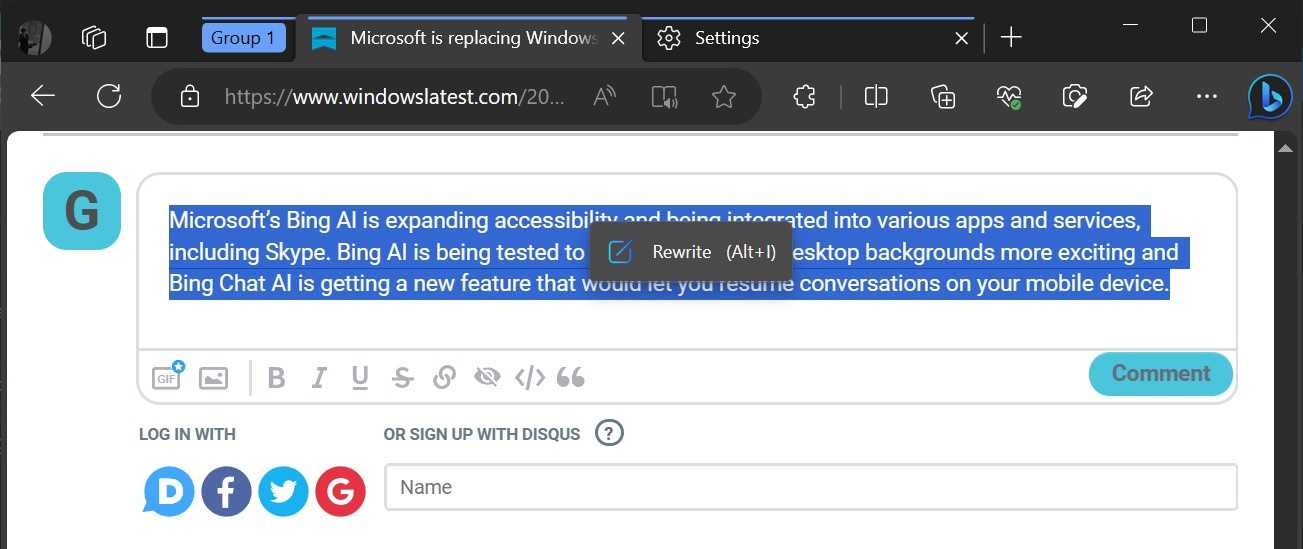Image resolution: width=1303 pixels, height=549 pixels.
Task: Open the Extensions puzzle icon
Action: pyautogui.click(x=805, y=97)
